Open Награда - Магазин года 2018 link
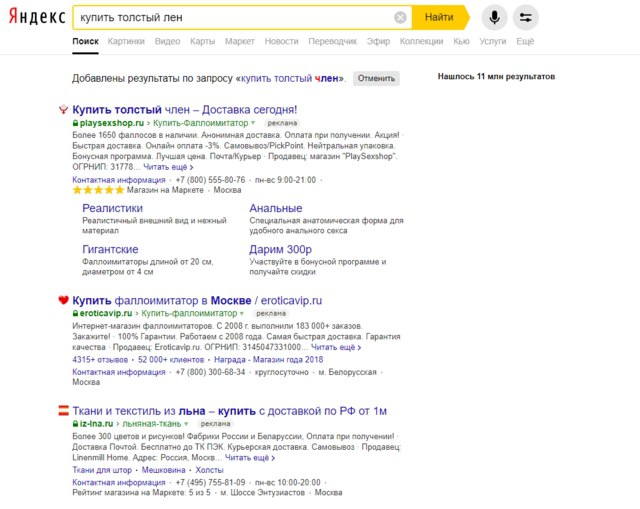 tap(269, 360)
